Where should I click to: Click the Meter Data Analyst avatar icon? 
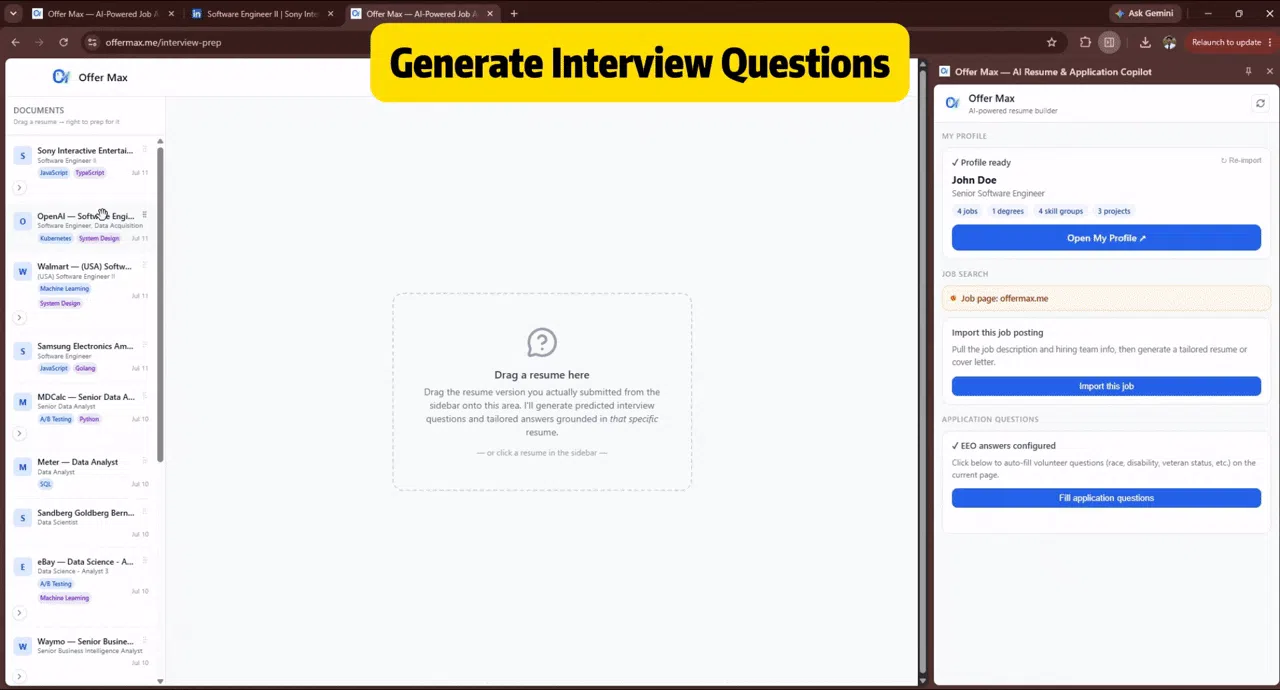click(22, 467)
